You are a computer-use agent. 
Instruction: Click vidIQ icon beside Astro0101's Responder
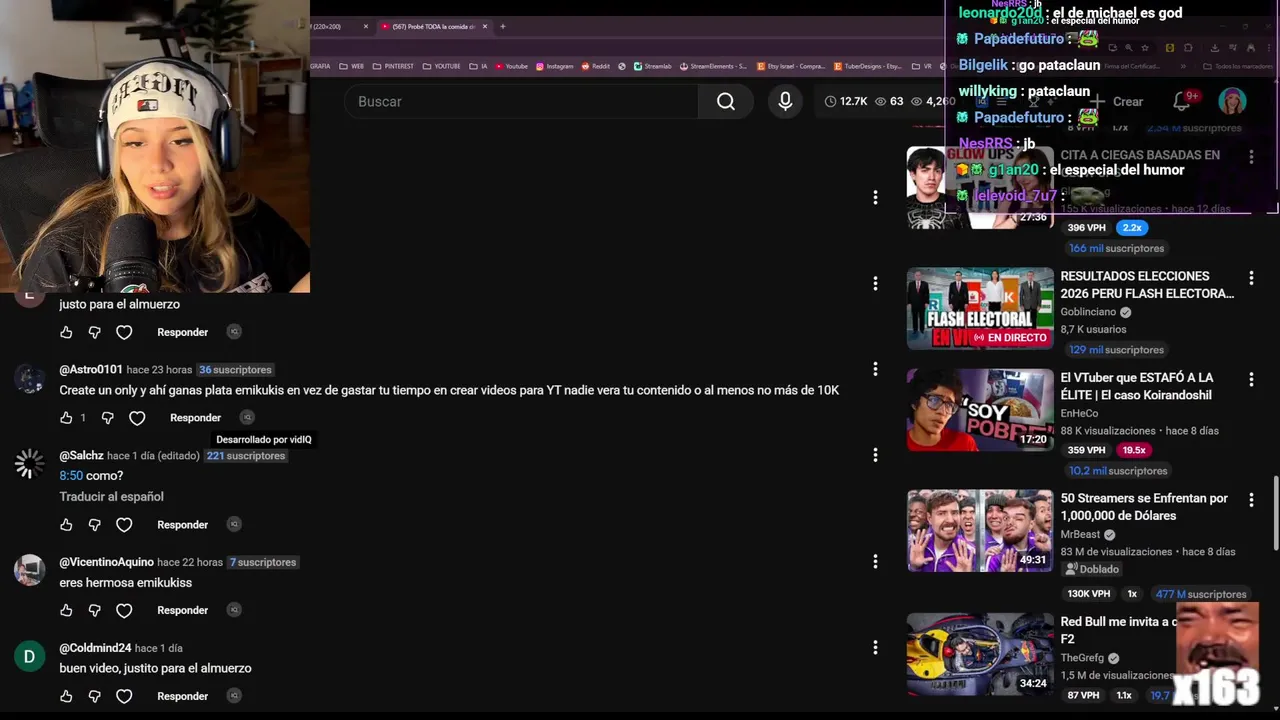tap(247, 417)
